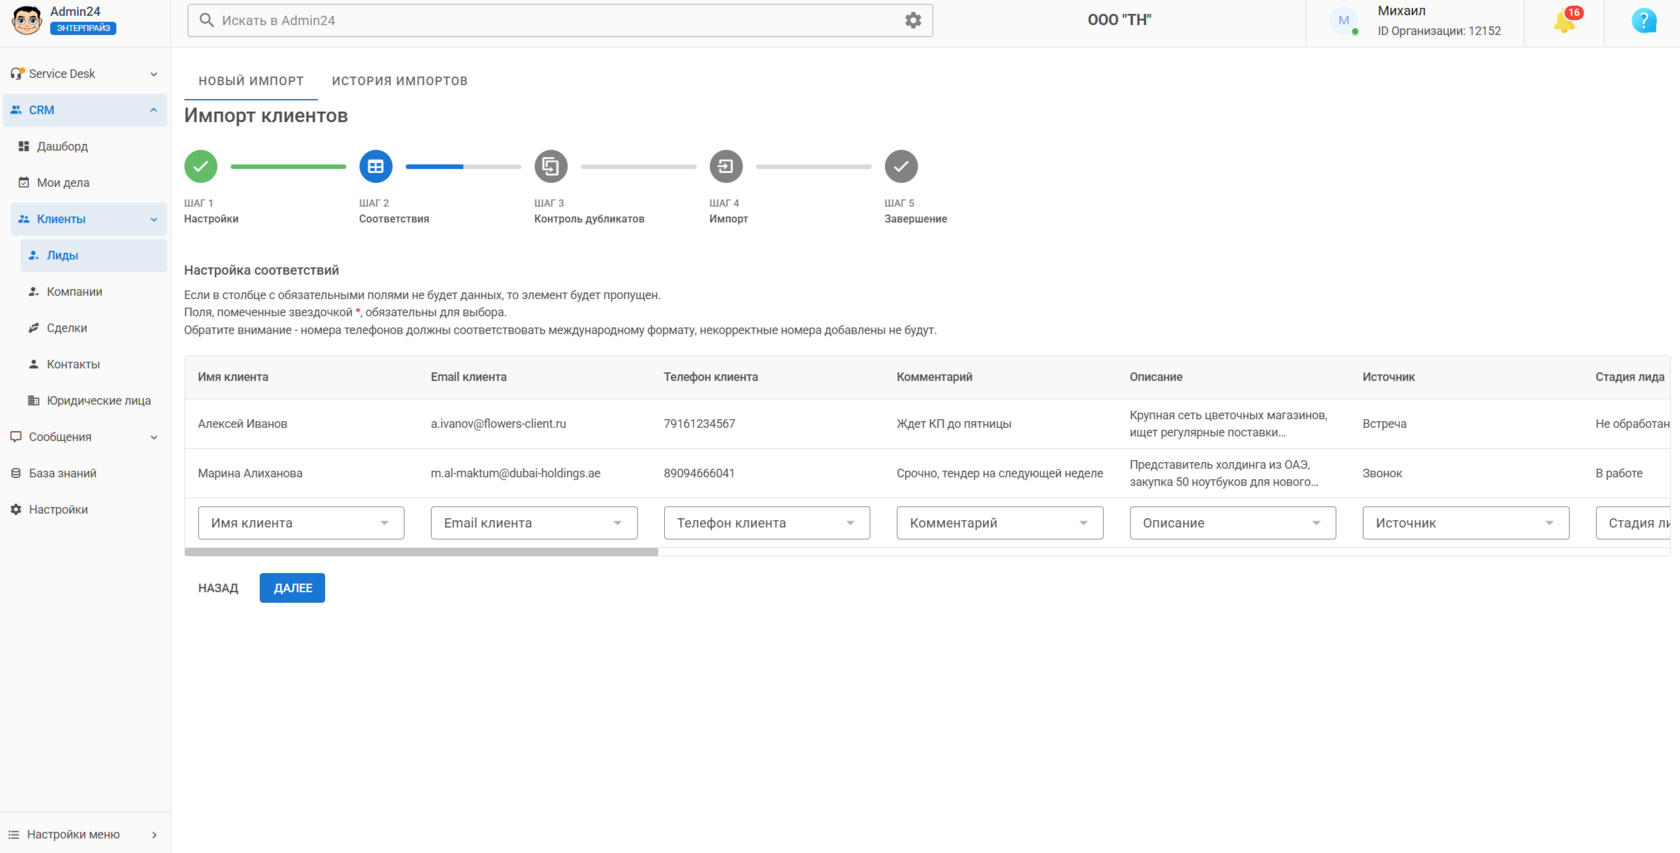Image resolution: width=1680 pixels, height=853 pixels.
Task: Open Телефон клиента mapping dropdown
Action: coord(767,523)
